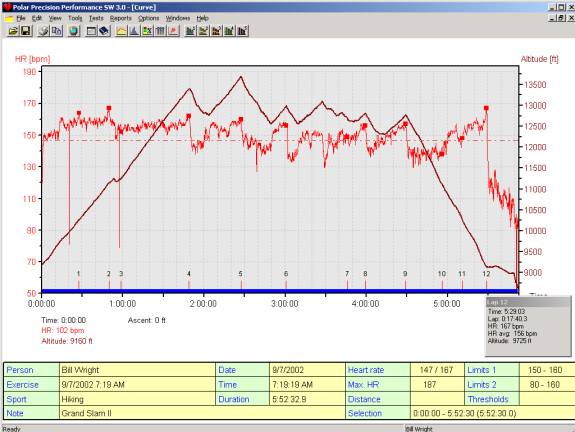Screen dimensions: 575x432
Task: Open the Tools menu
Action: pyautogui.click(x=75, y=18)
